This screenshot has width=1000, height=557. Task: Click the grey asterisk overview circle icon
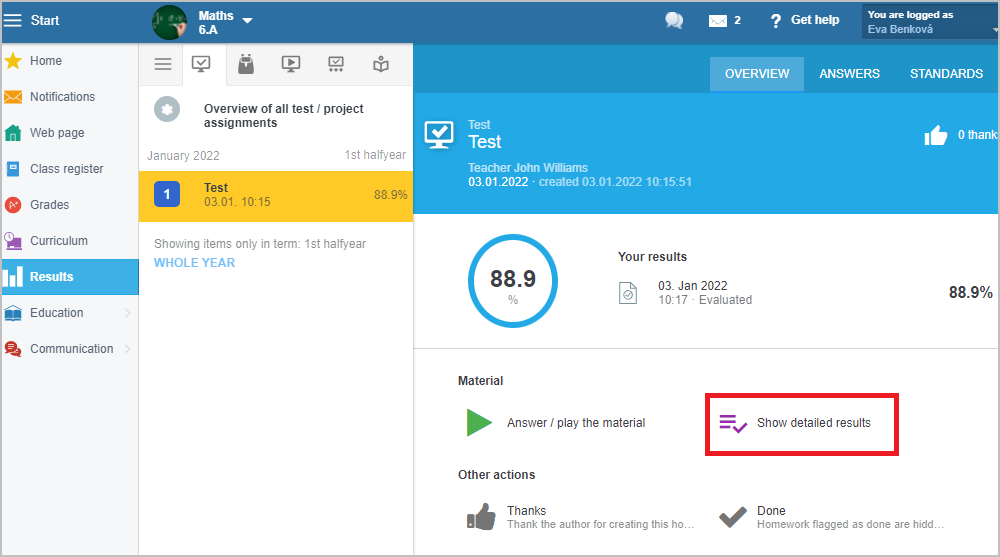167,110
